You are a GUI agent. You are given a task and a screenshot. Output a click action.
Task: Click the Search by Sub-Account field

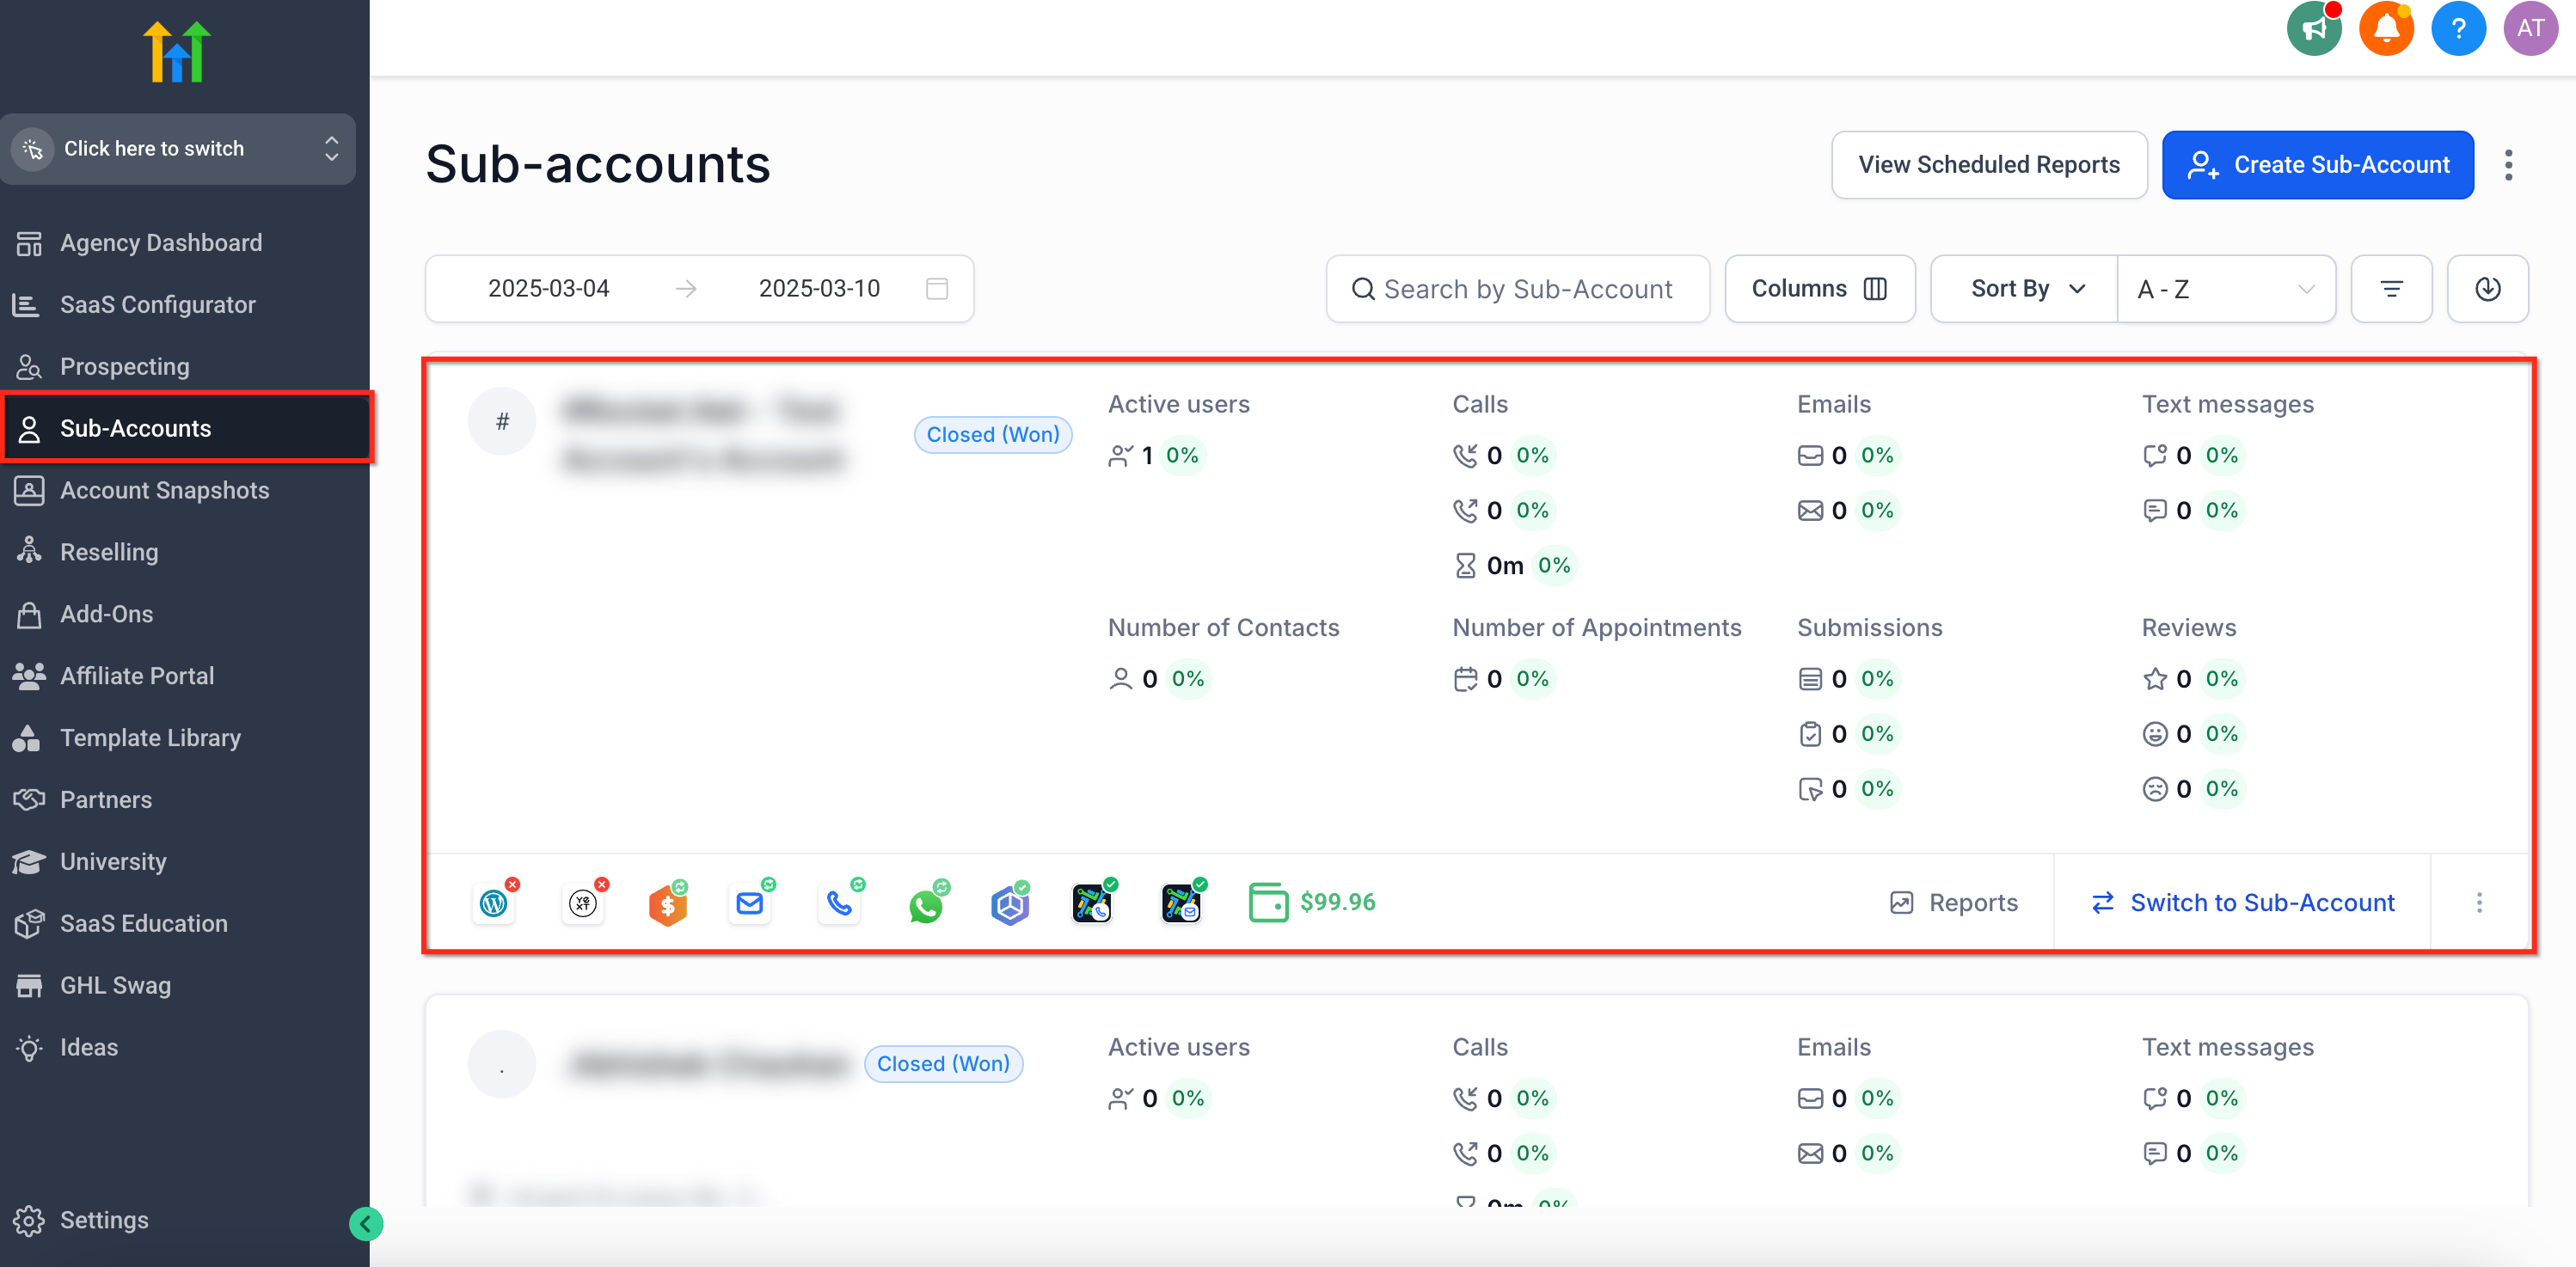click(x=1518, y=289)
